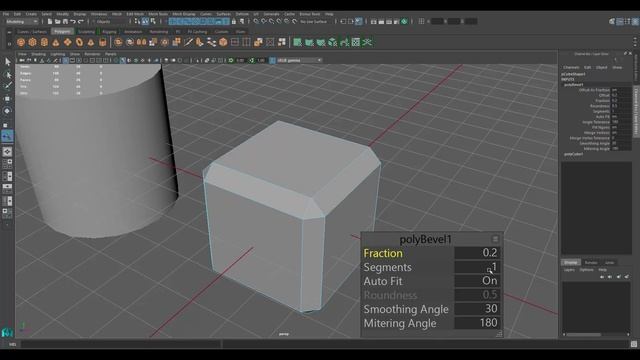Click the Open Scene folder icon
Image resolution: width=640 pixels, height=360 pixels.
coord(58,21)
